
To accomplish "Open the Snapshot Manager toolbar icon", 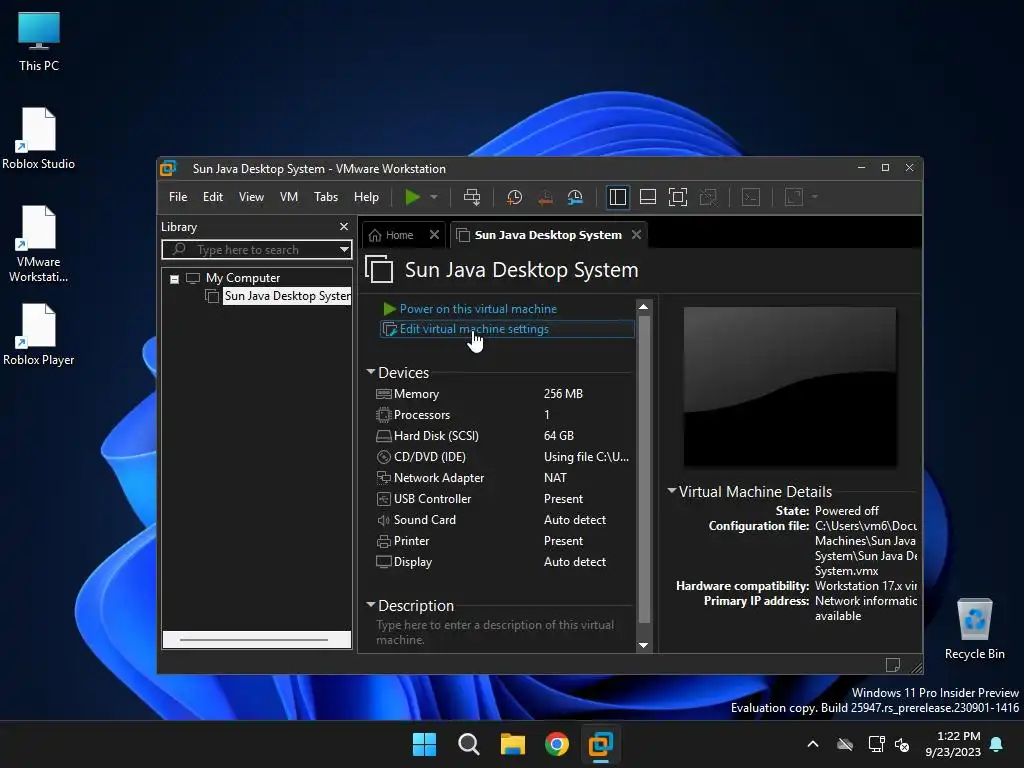I will 575,197.
